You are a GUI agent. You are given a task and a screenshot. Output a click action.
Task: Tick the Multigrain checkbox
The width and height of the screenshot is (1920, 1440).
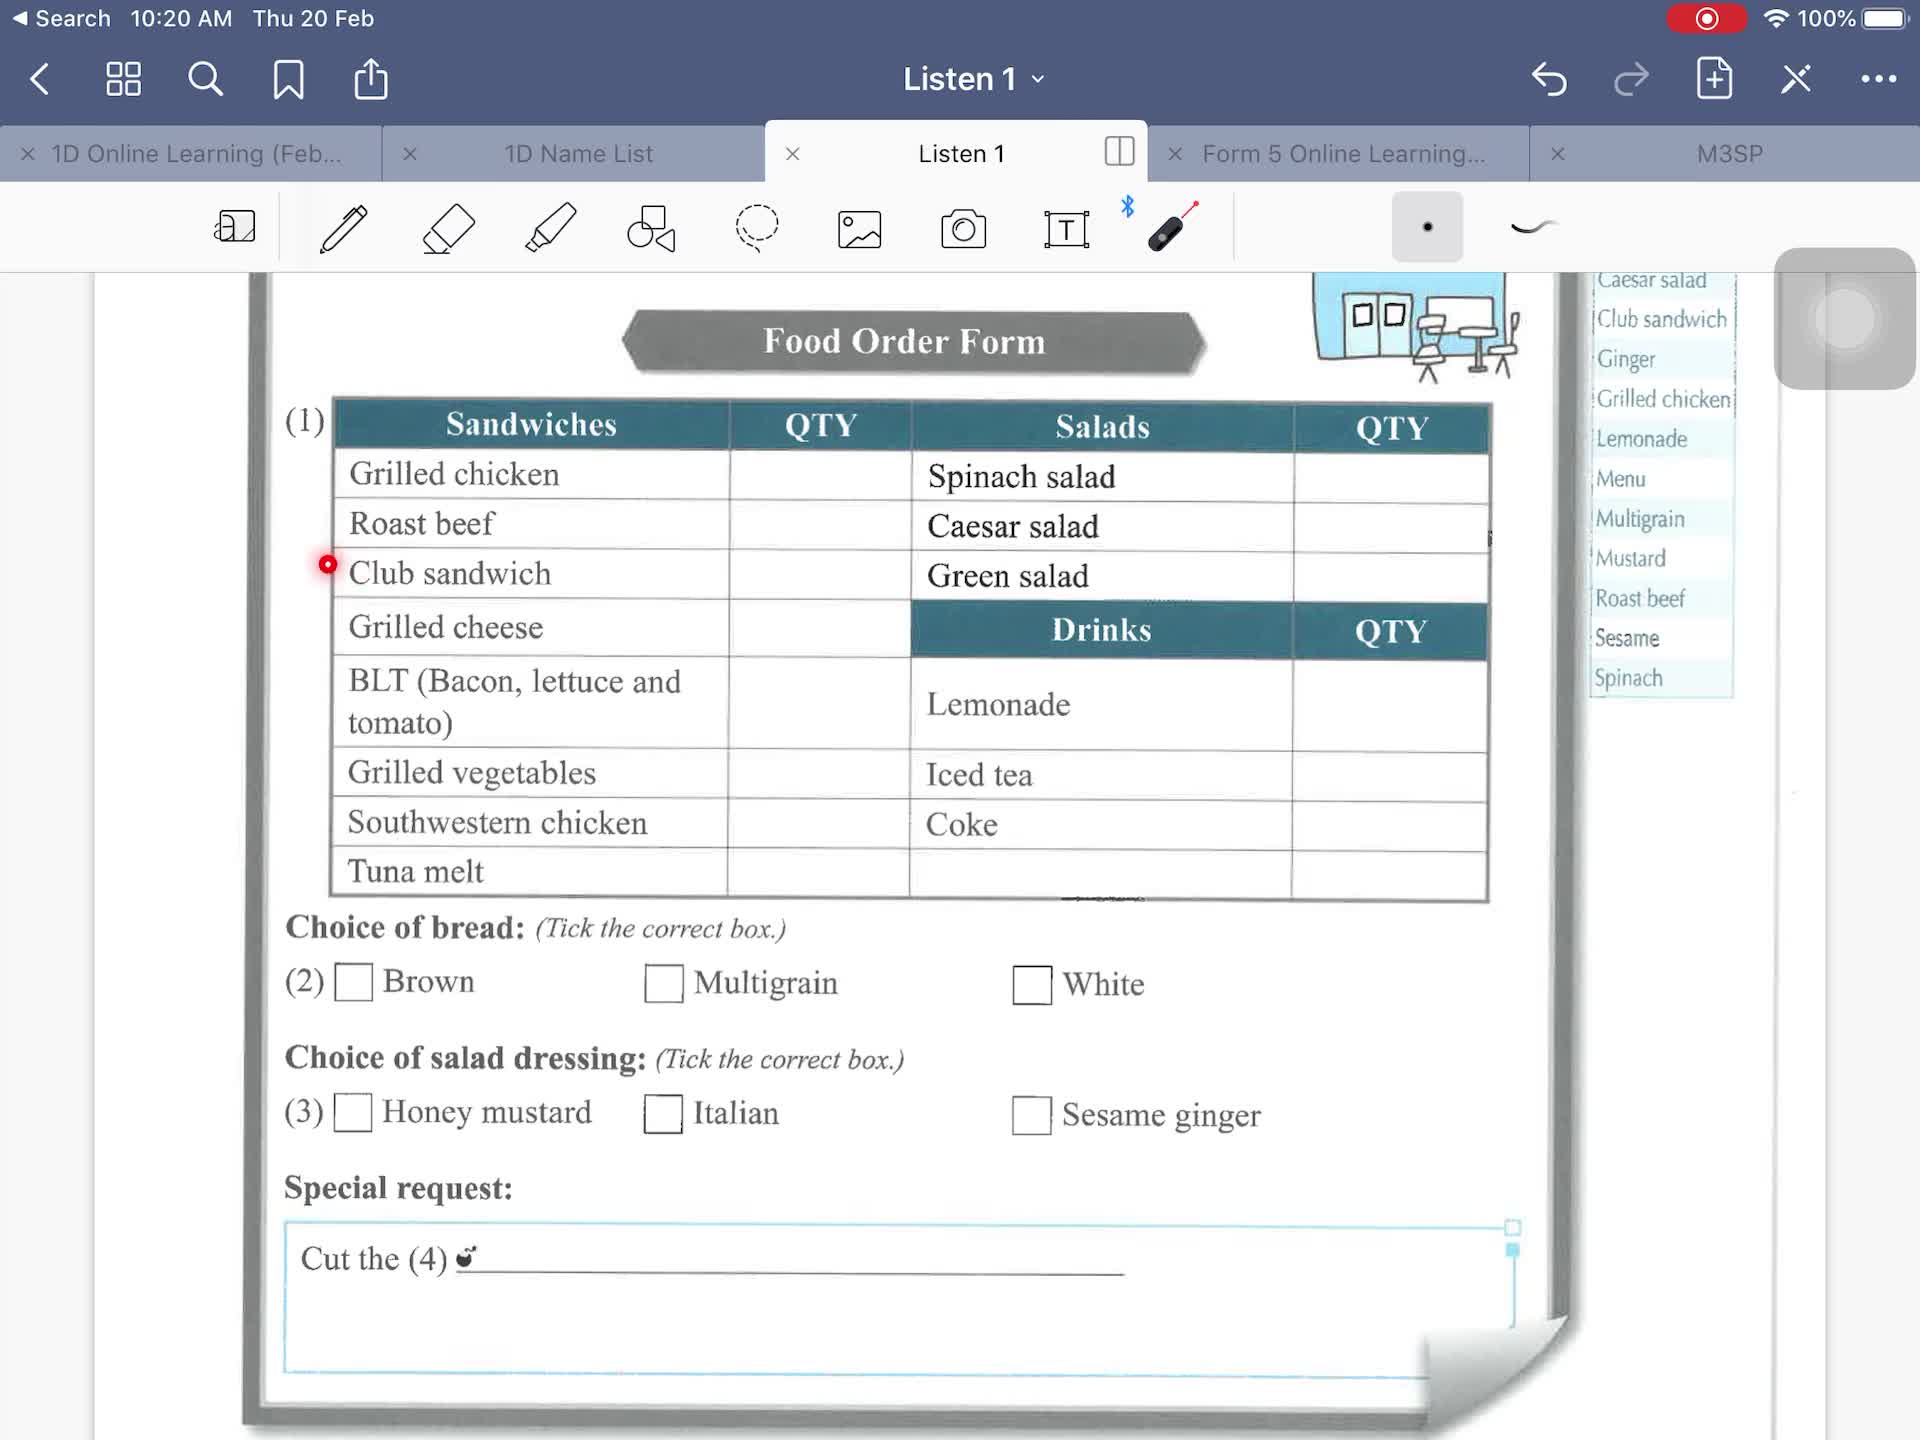pos(663,983)
